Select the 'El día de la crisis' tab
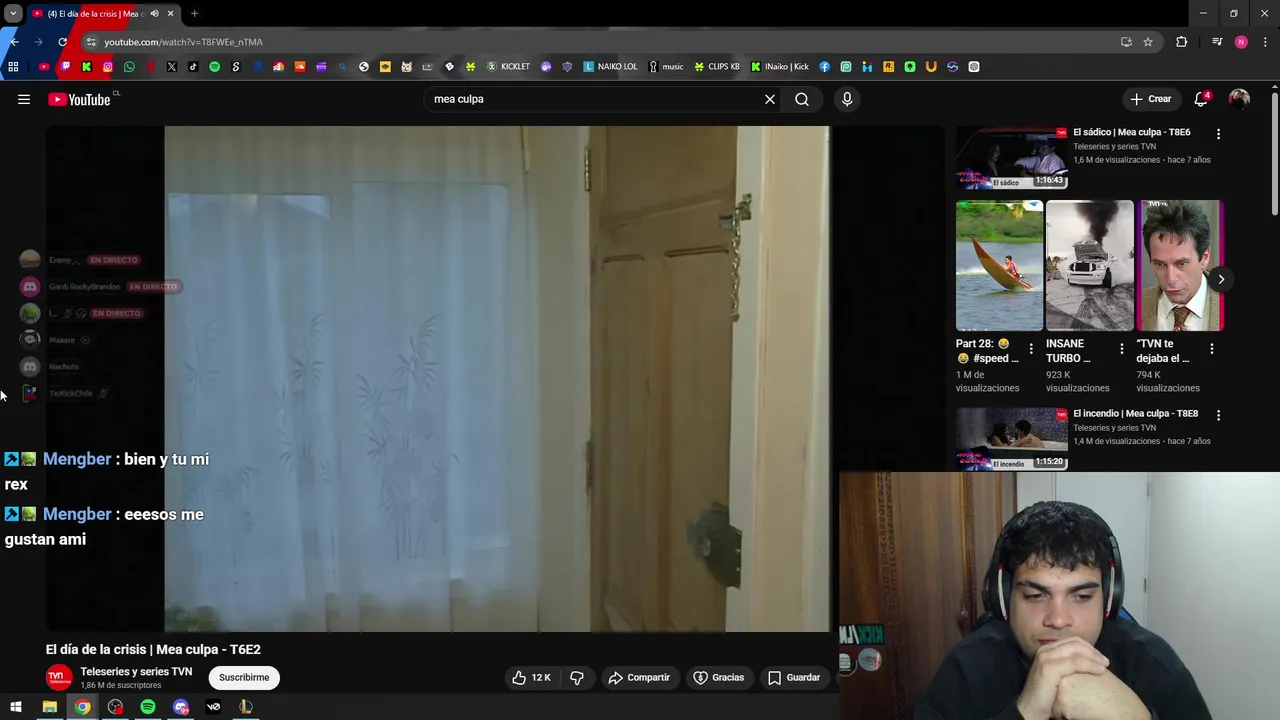 click(x=93, y=14)
